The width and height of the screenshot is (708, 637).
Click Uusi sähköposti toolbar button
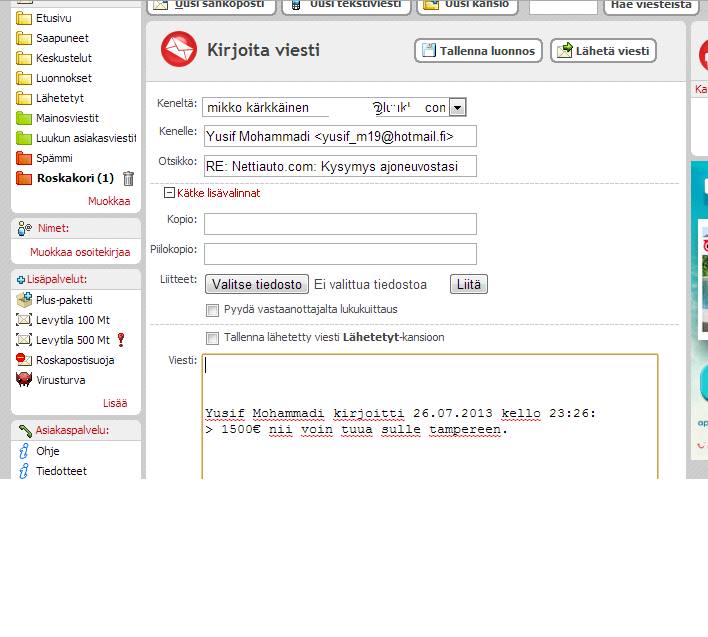tap(211, 6)
